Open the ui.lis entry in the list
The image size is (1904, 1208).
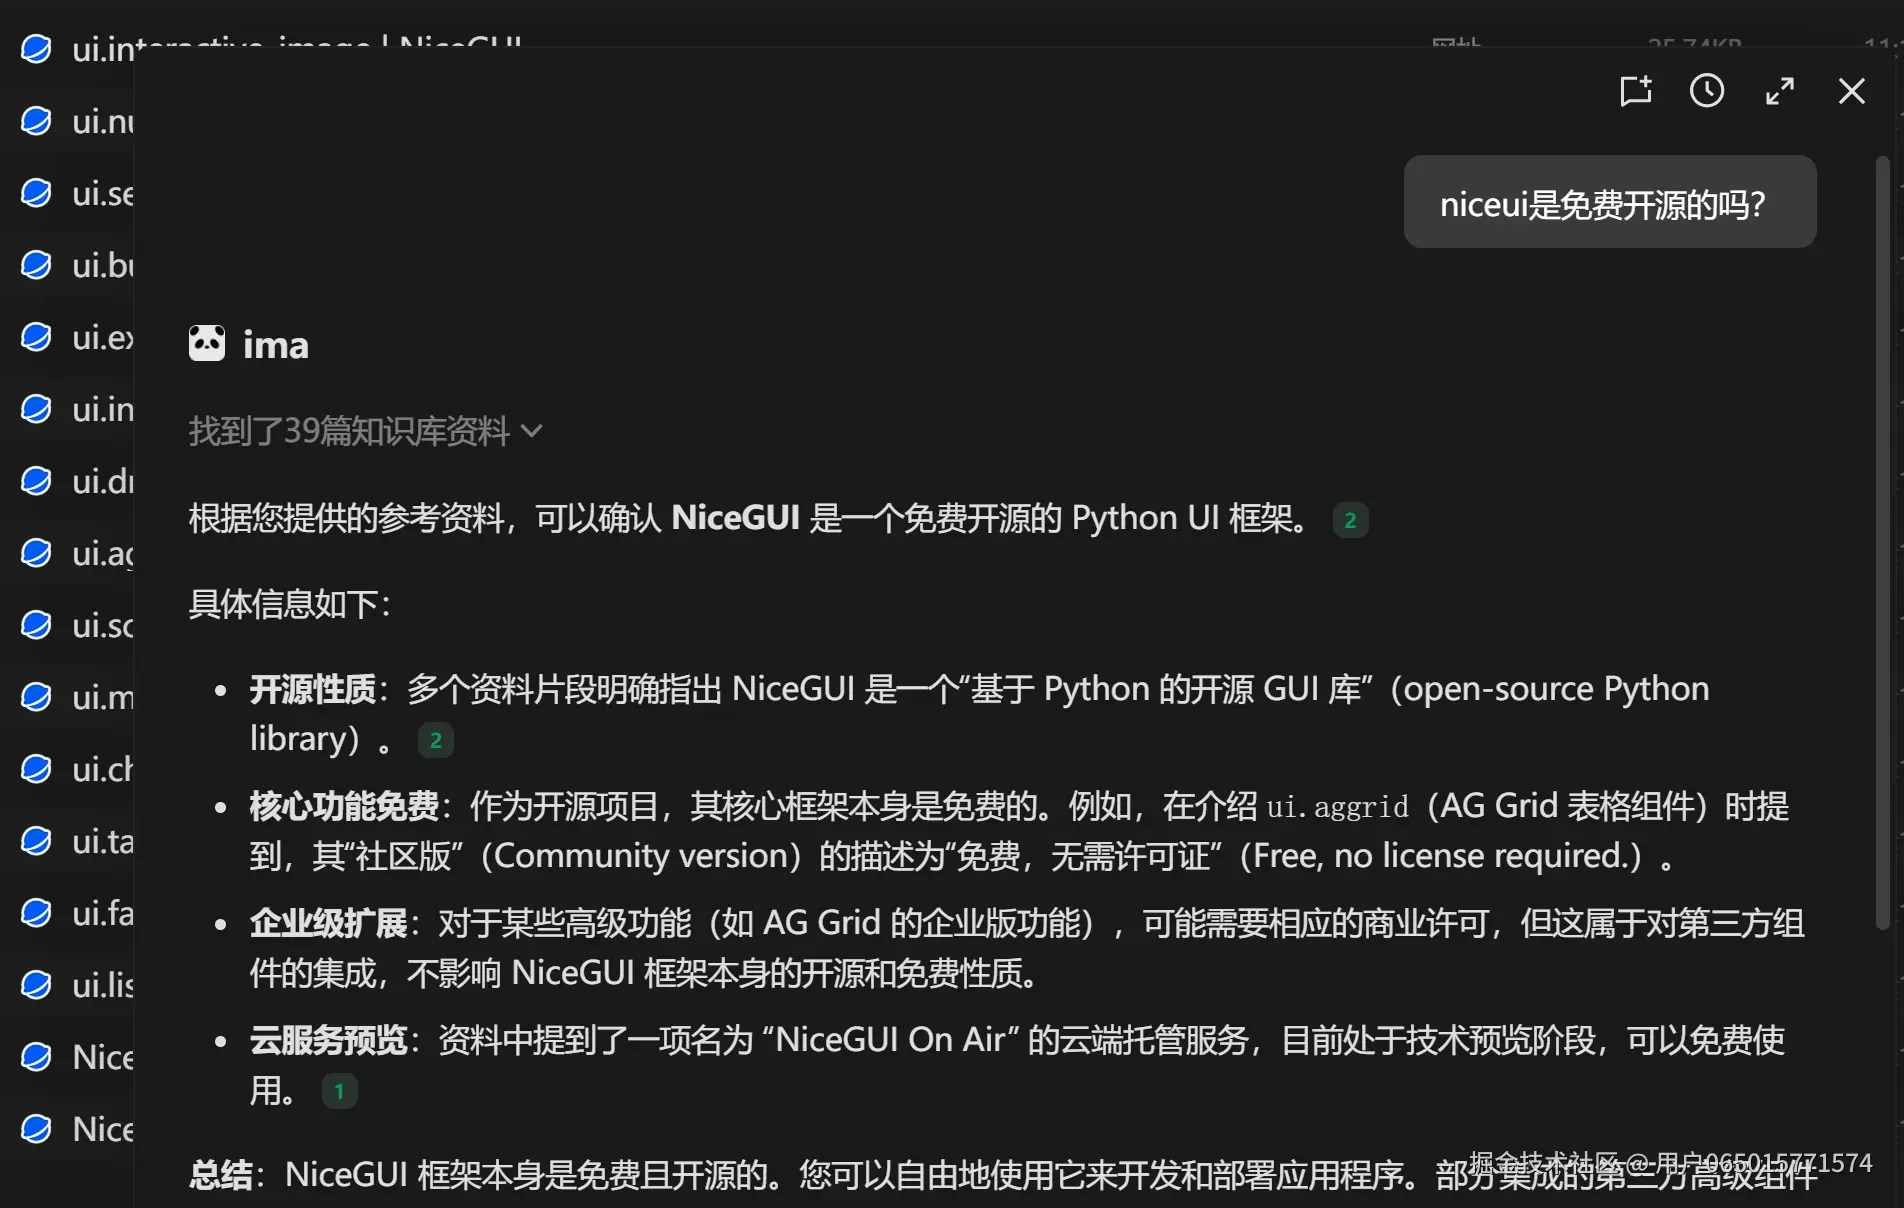(103, 985)
